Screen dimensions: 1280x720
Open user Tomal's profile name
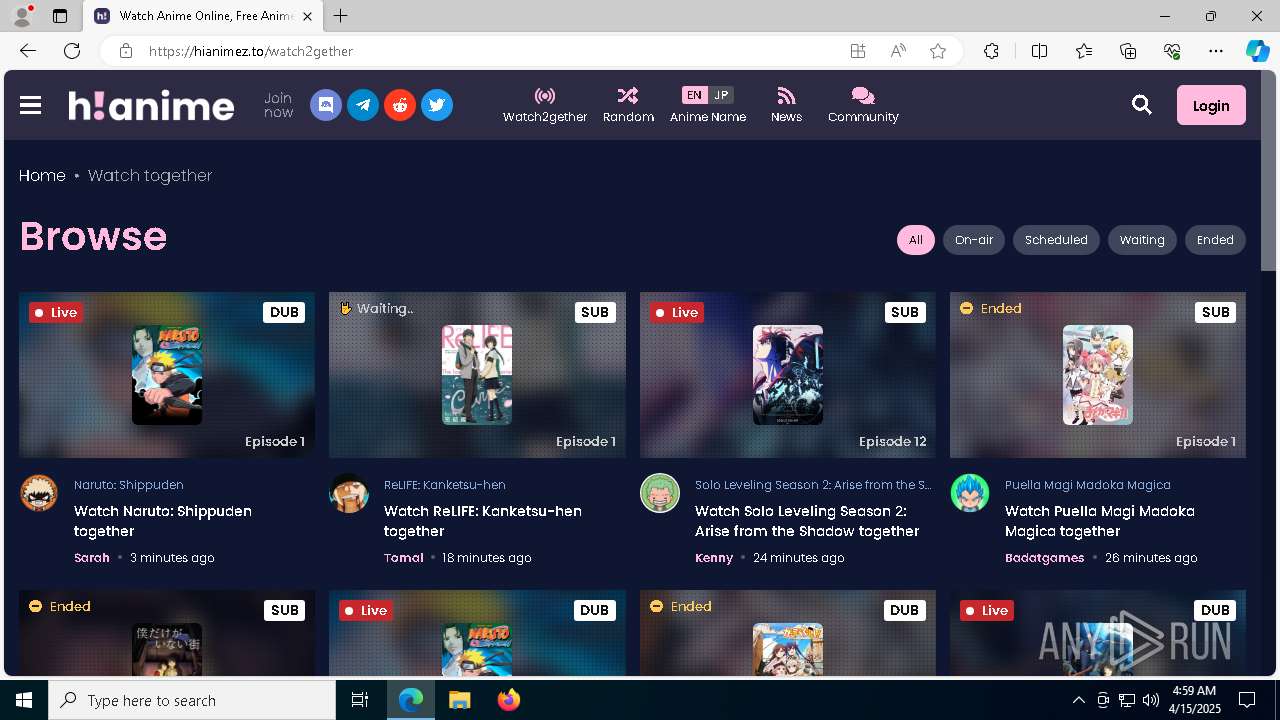(x=404, y=558)
